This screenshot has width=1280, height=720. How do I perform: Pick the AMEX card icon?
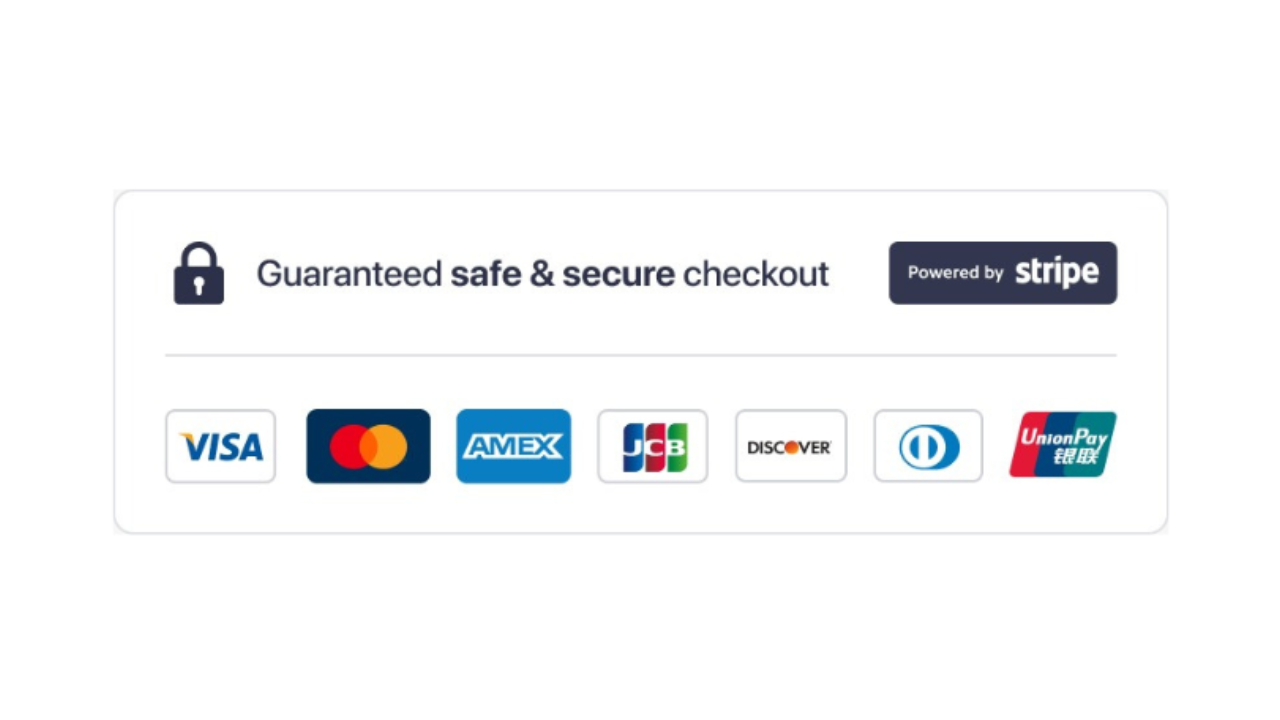click(514, 446)
